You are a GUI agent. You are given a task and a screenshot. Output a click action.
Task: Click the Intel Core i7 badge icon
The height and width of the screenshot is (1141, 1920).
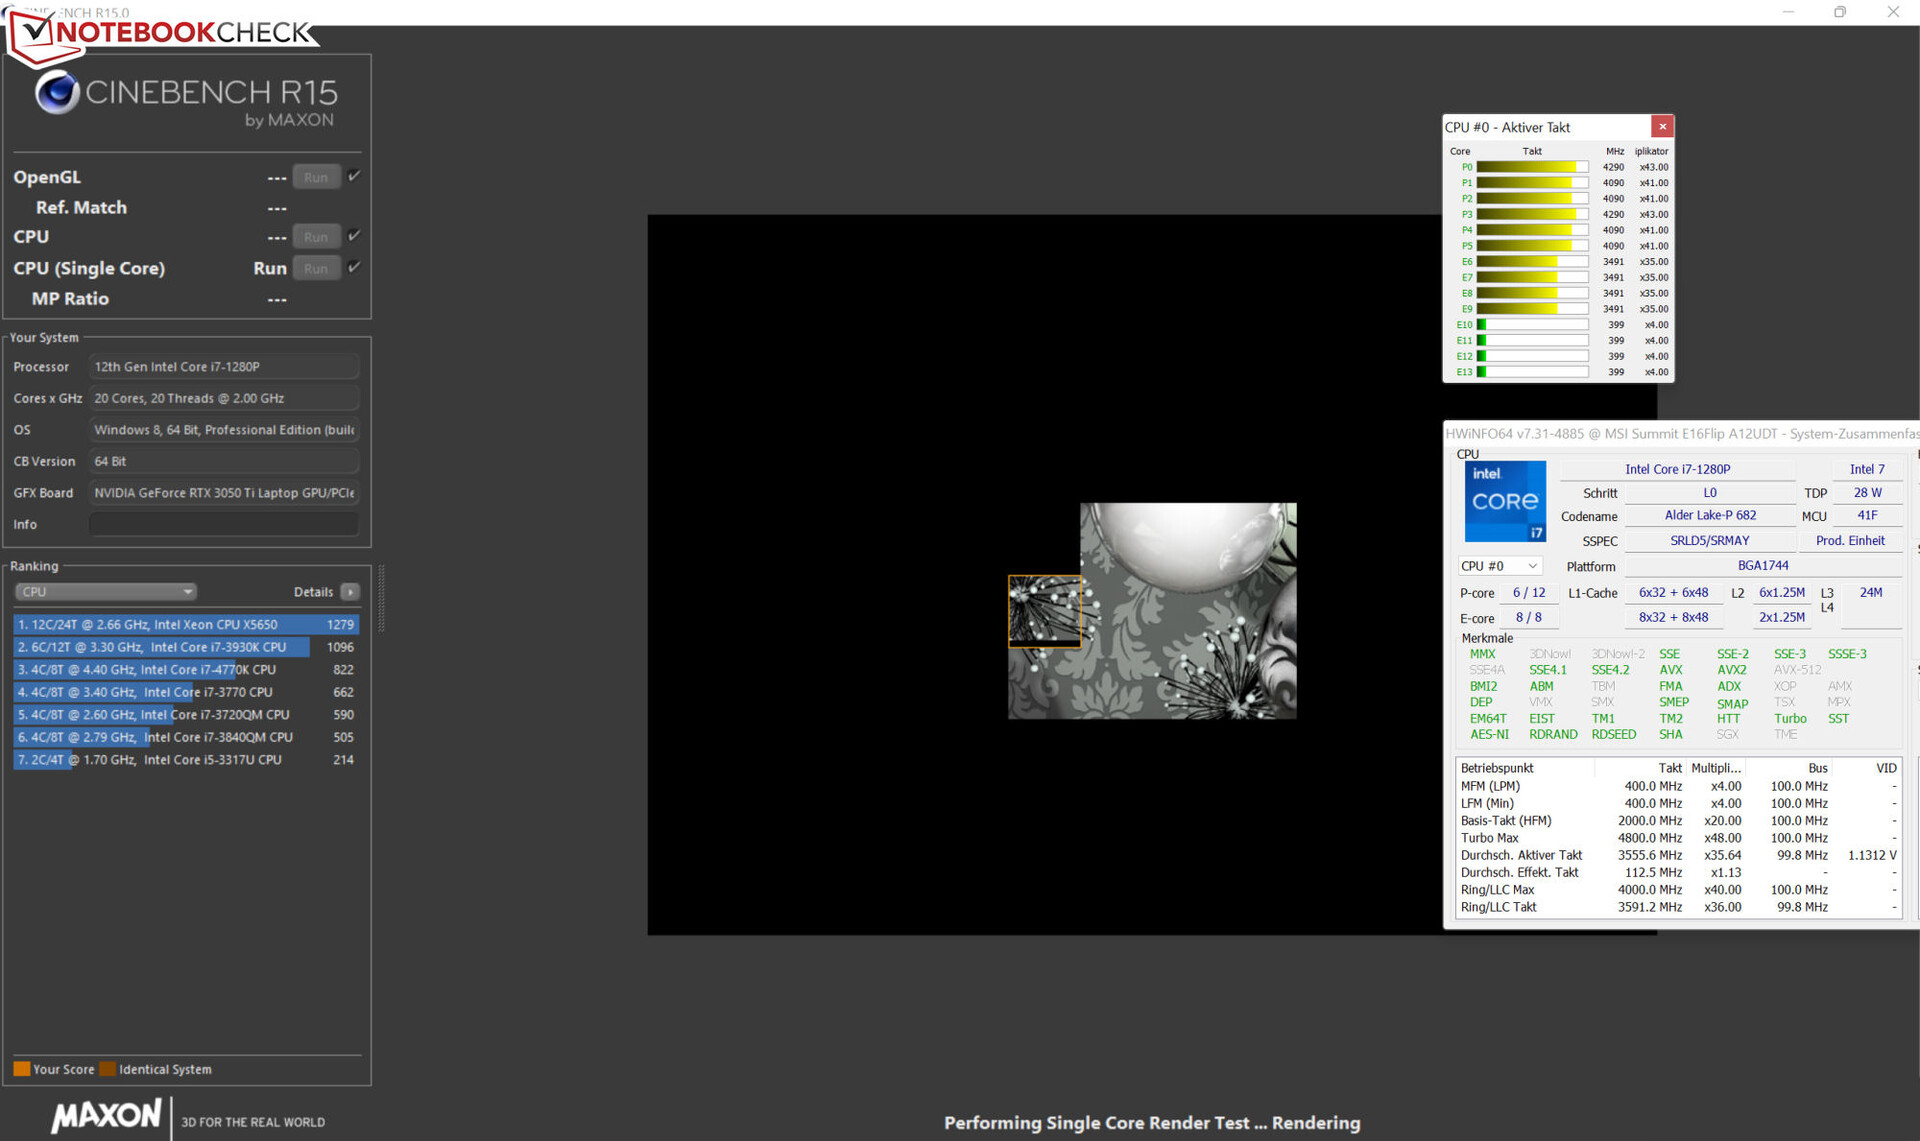pos(1505,501)
